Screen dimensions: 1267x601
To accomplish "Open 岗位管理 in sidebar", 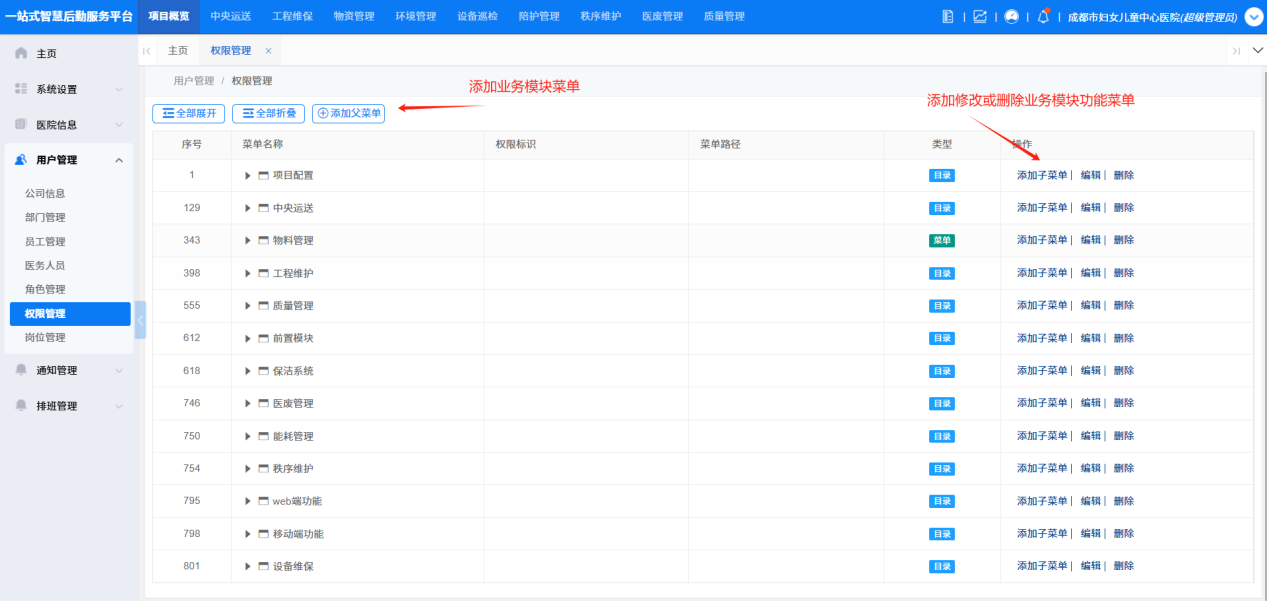I will (45, 338).
